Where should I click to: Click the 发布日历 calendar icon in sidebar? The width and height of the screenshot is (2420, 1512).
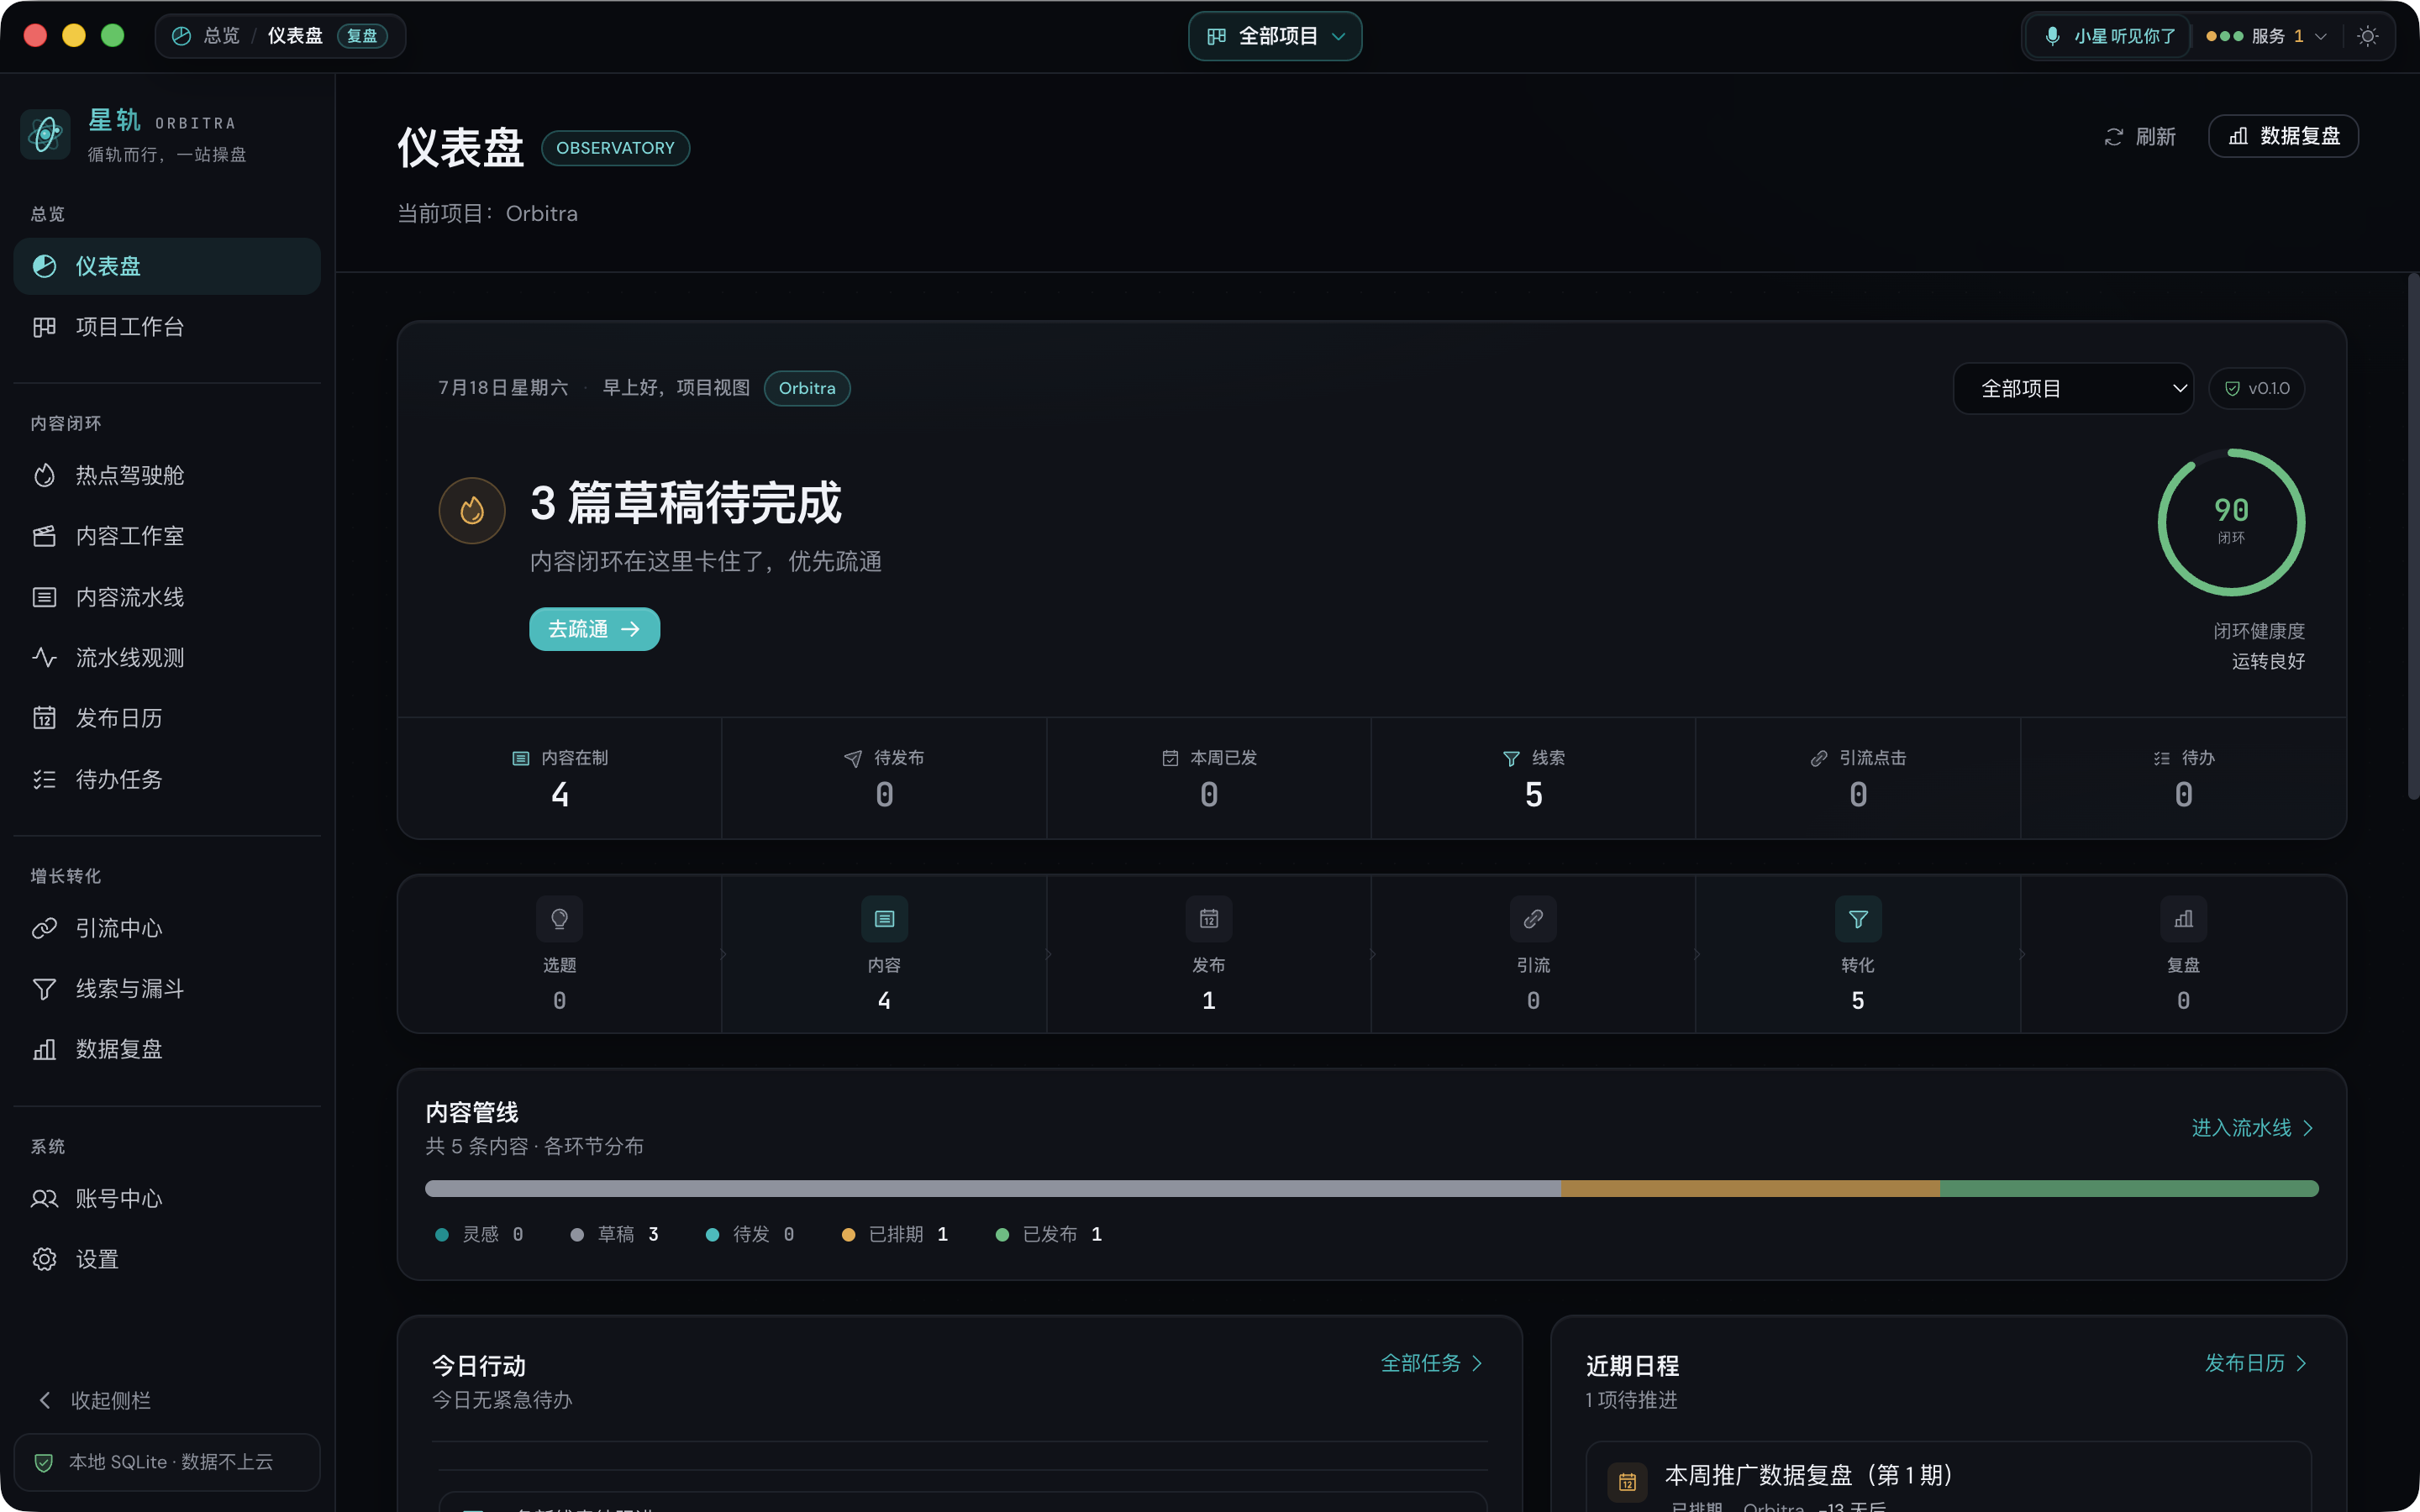tap(44, 718)
